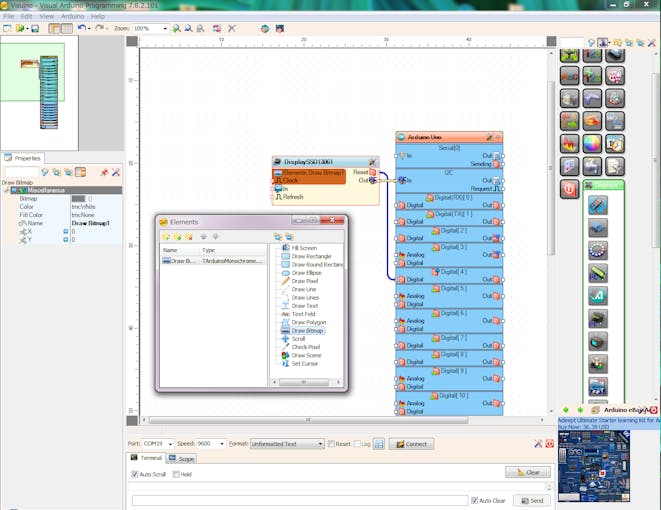661x510 pixels.
Task: Switch to the Terminal tab
Action: coord(146,458)
